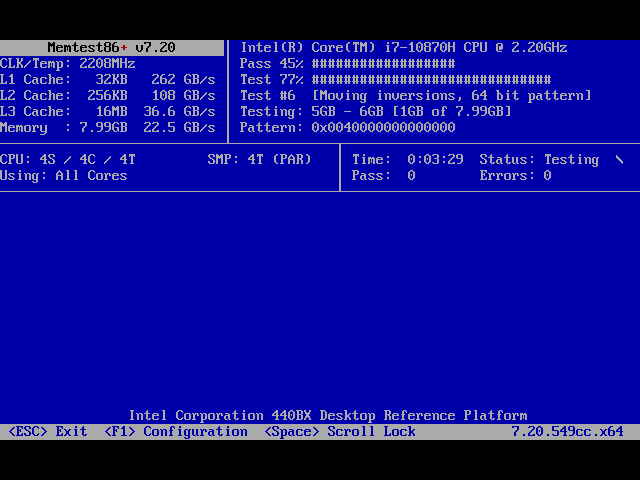Click the SMP: 4T (PAR) text
The height and width of the screenshot is (480, 640).
click(260, 160)
